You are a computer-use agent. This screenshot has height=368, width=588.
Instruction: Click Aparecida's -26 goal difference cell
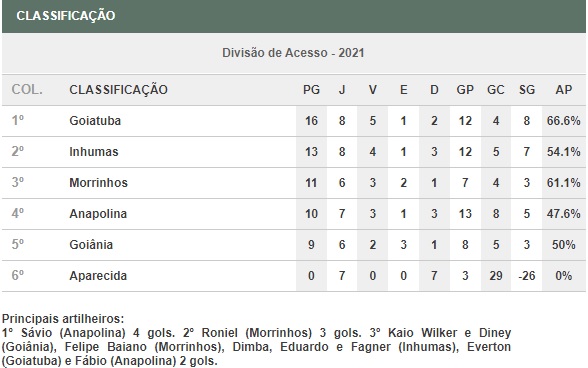pyautogui.click(x=526, y=276)
